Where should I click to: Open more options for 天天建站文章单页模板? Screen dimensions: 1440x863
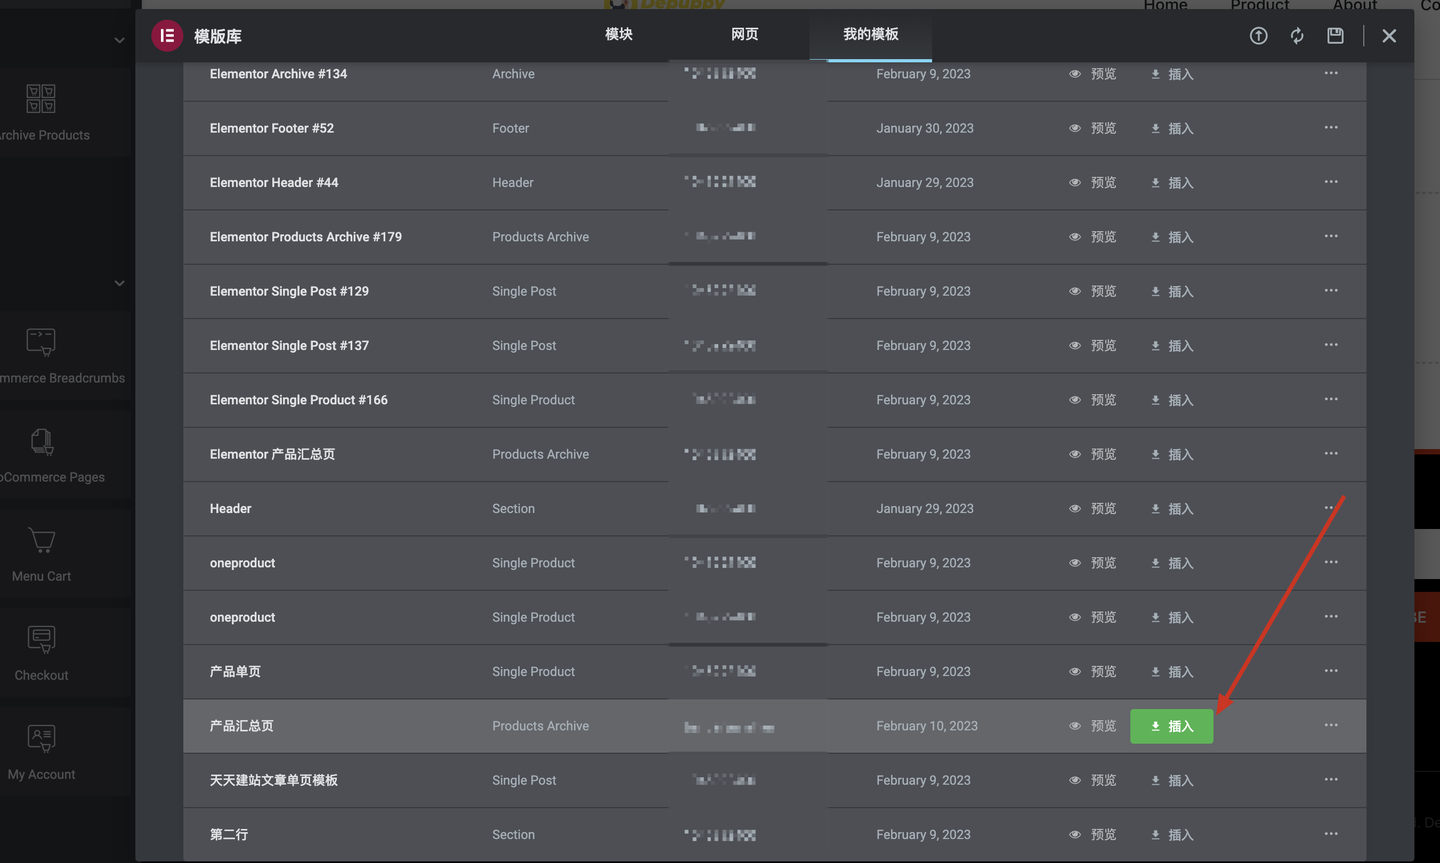coord(1331,779)
